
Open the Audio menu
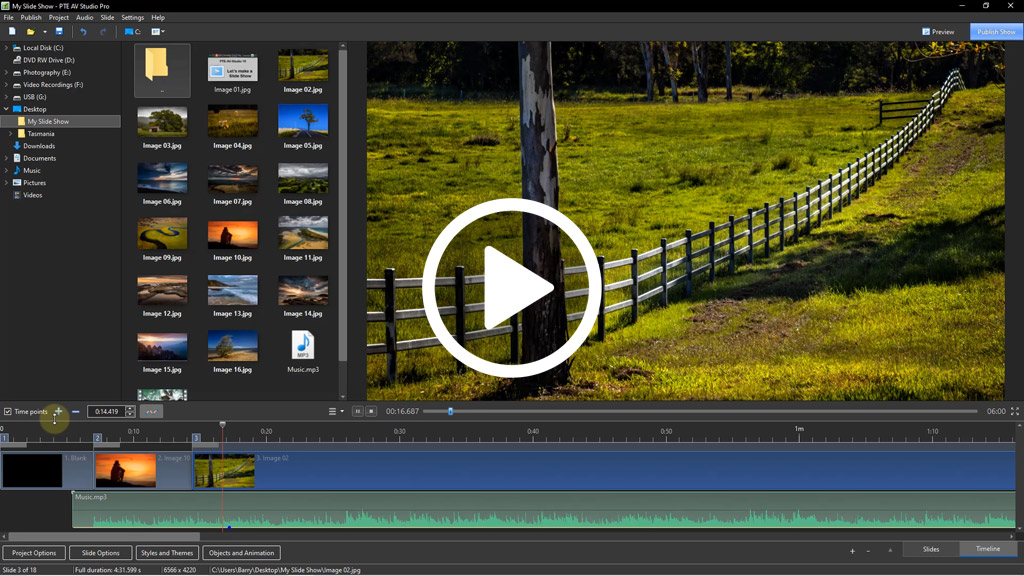tap(84, 18)
